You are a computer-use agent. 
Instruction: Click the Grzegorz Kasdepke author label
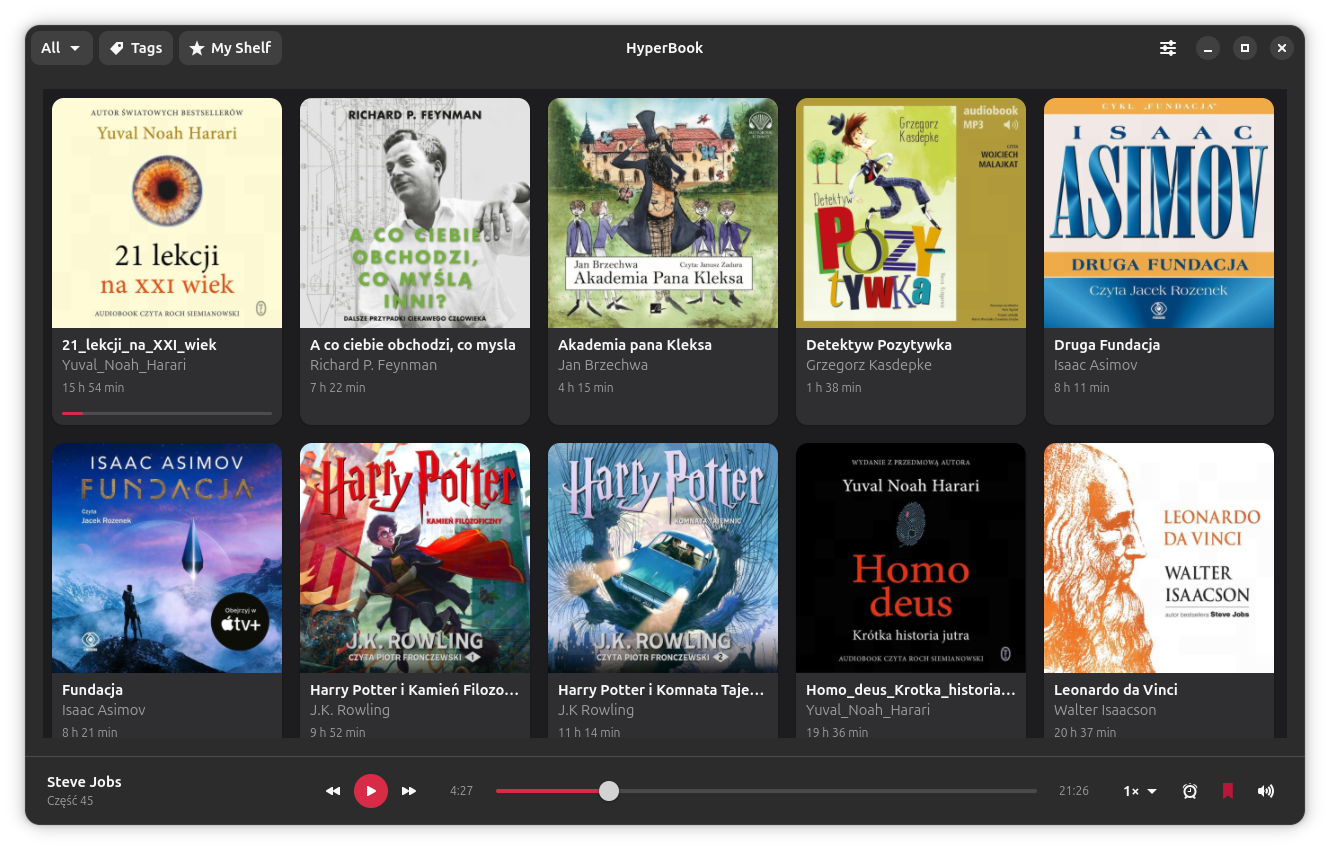pos(869,365)
